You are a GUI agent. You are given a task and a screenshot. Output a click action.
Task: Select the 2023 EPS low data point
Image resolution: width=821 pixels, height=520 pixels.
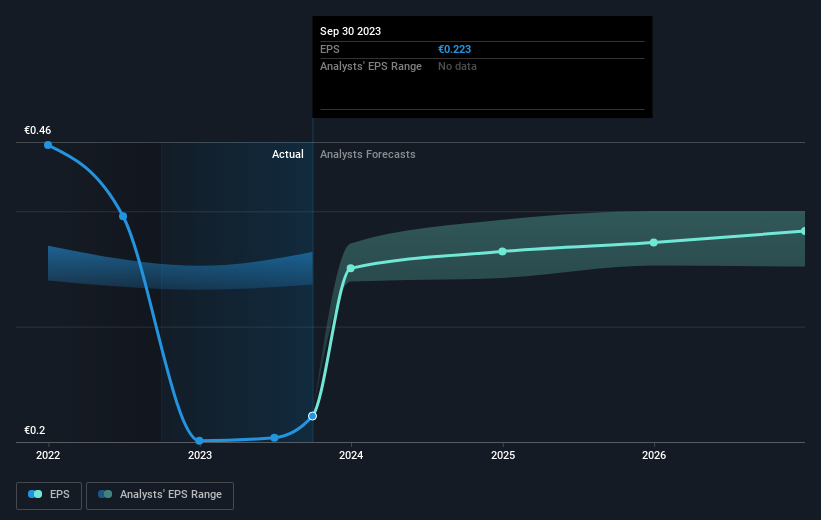pyautogui.click(x=199, y=441)
